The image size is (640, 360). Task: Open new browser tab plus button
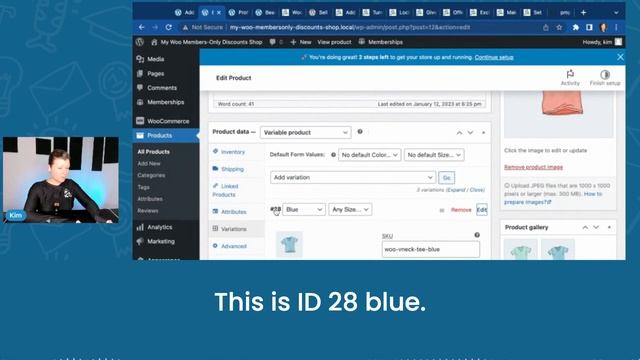pos(583,13)
